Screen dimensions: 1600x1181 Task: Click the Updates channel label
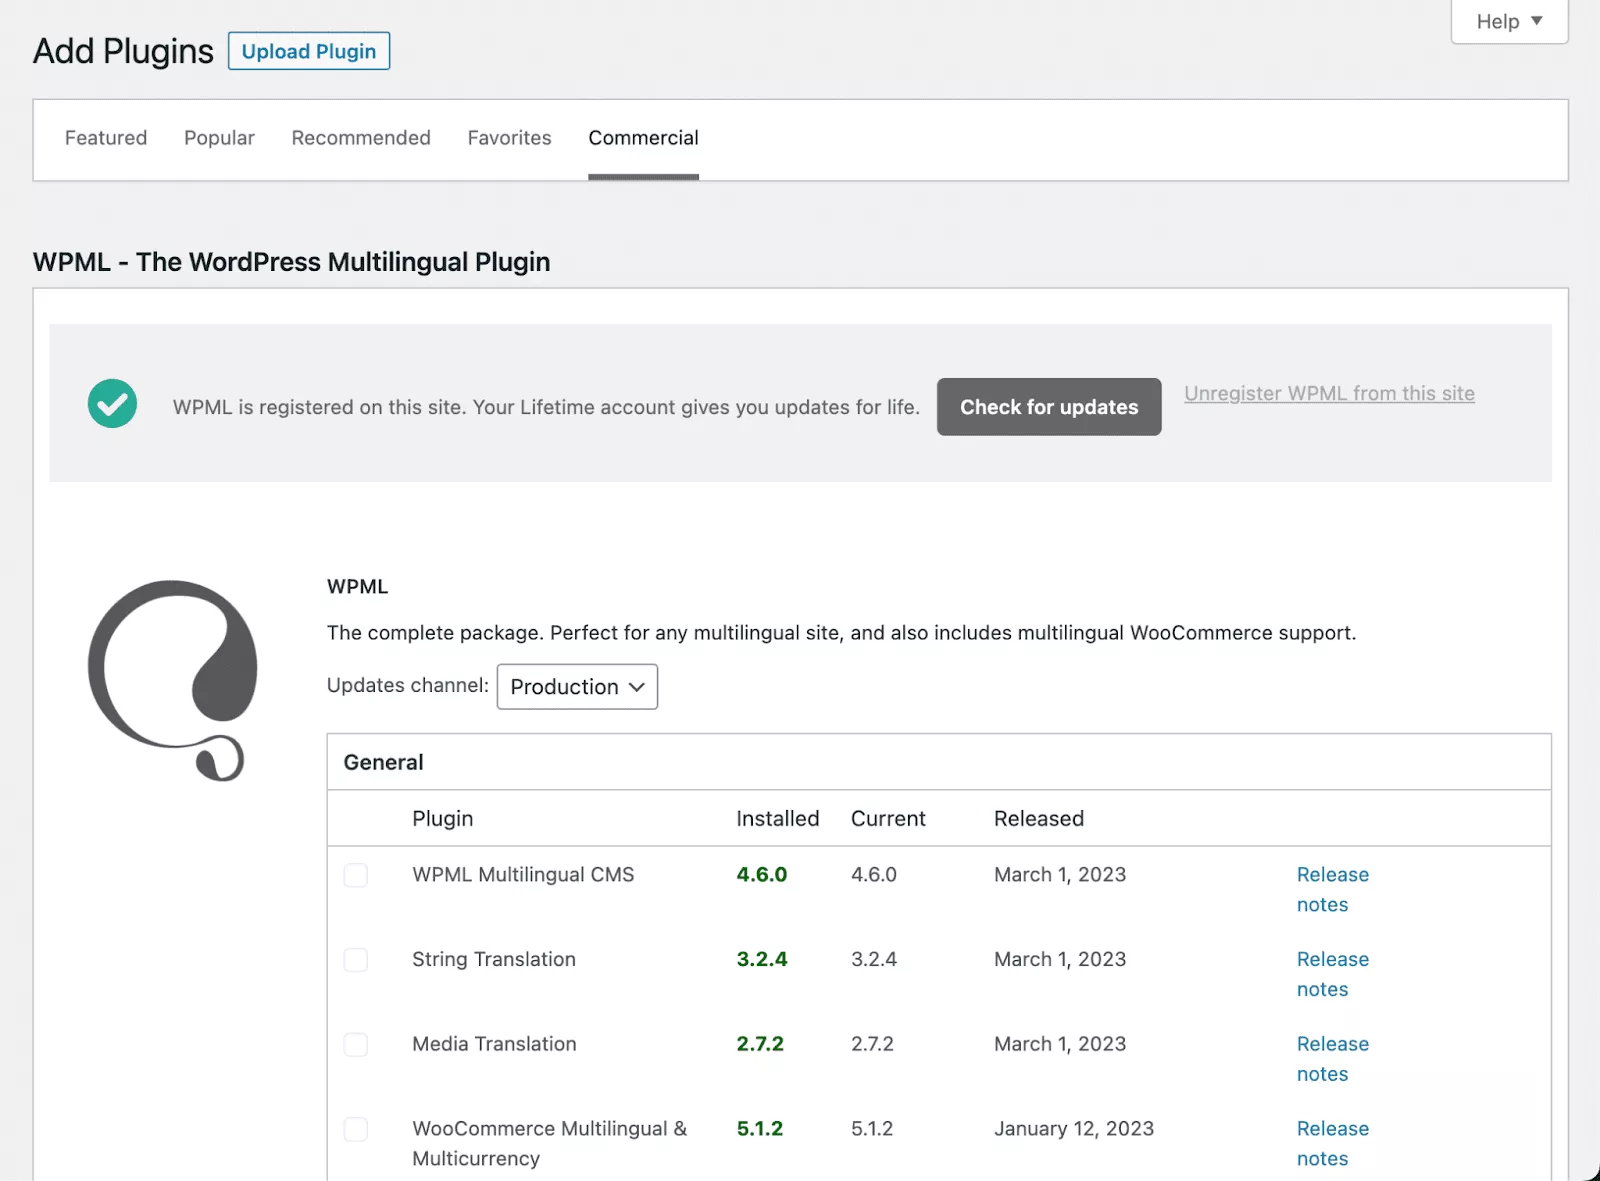408,686
